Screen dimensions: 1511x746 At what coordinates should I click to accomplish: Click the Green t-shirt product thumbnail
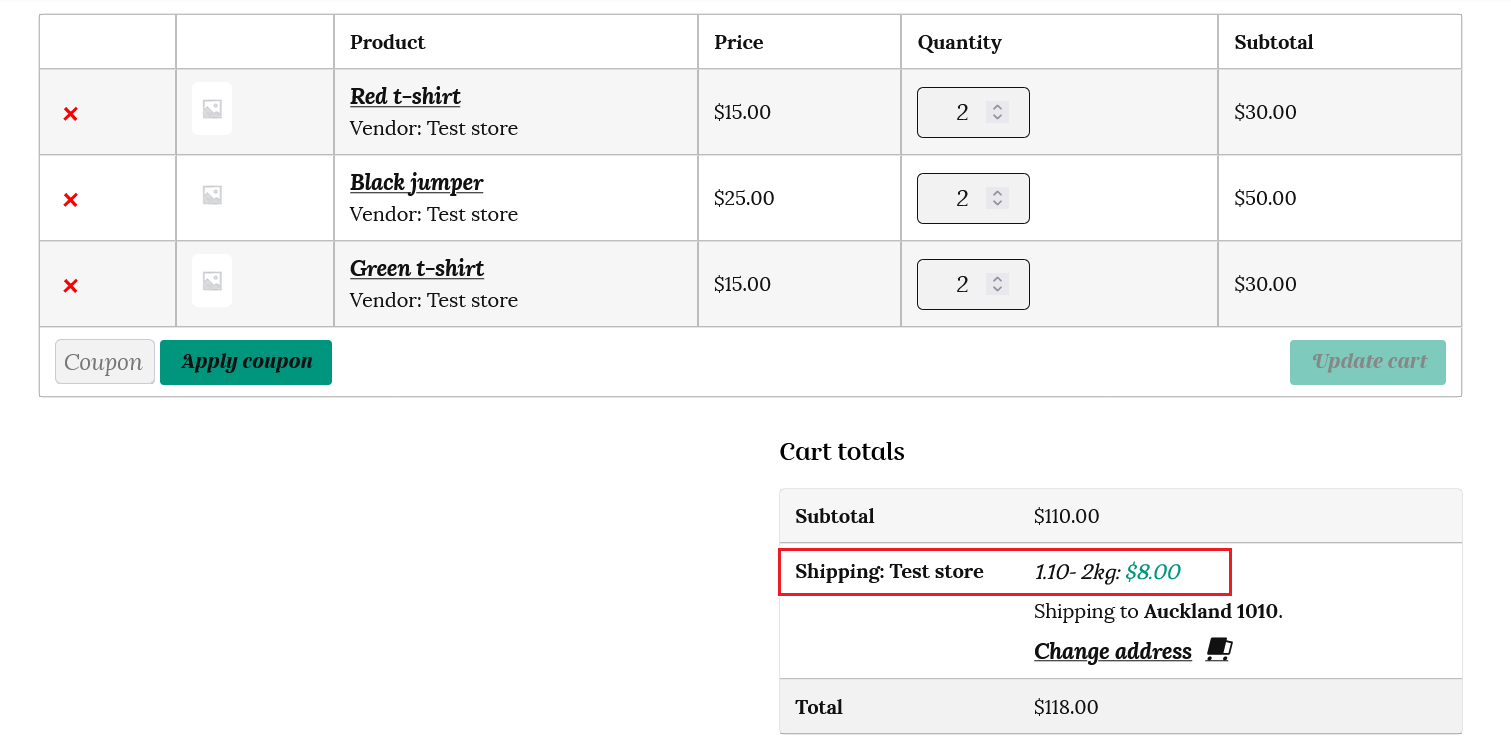coord(212,281)
